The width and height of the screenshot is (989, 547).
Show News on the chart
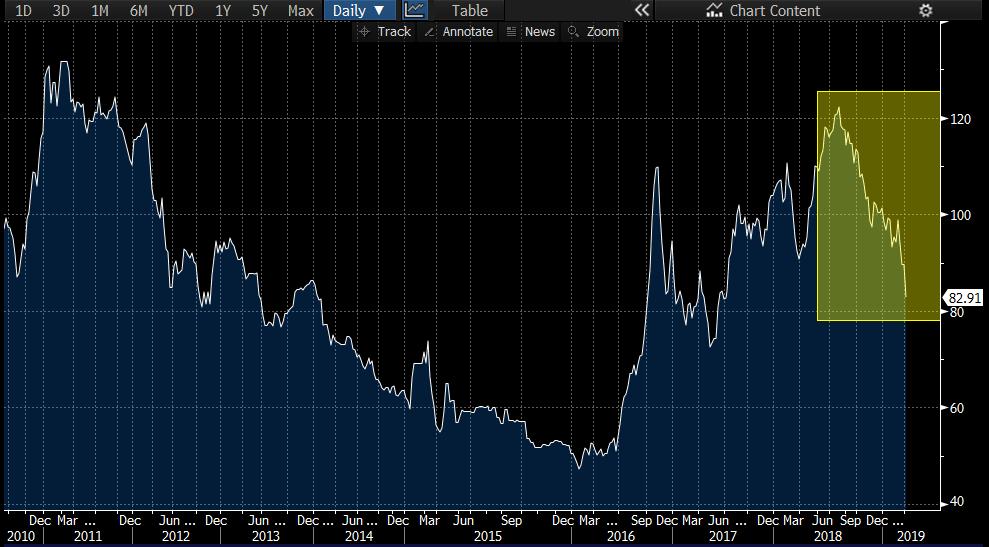tap(530, 32)
